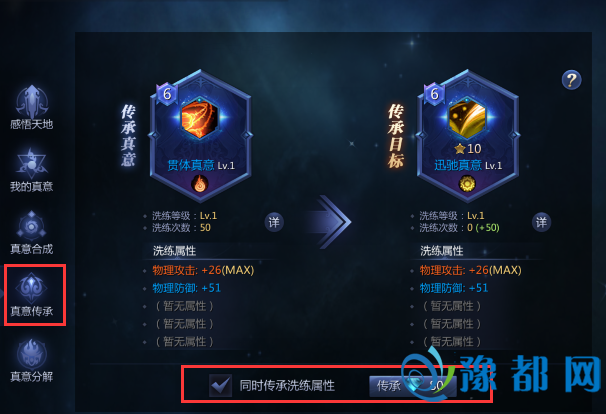
Task: Select the 我的真意 sidebar icon
Action: click(x=32, y=170)
